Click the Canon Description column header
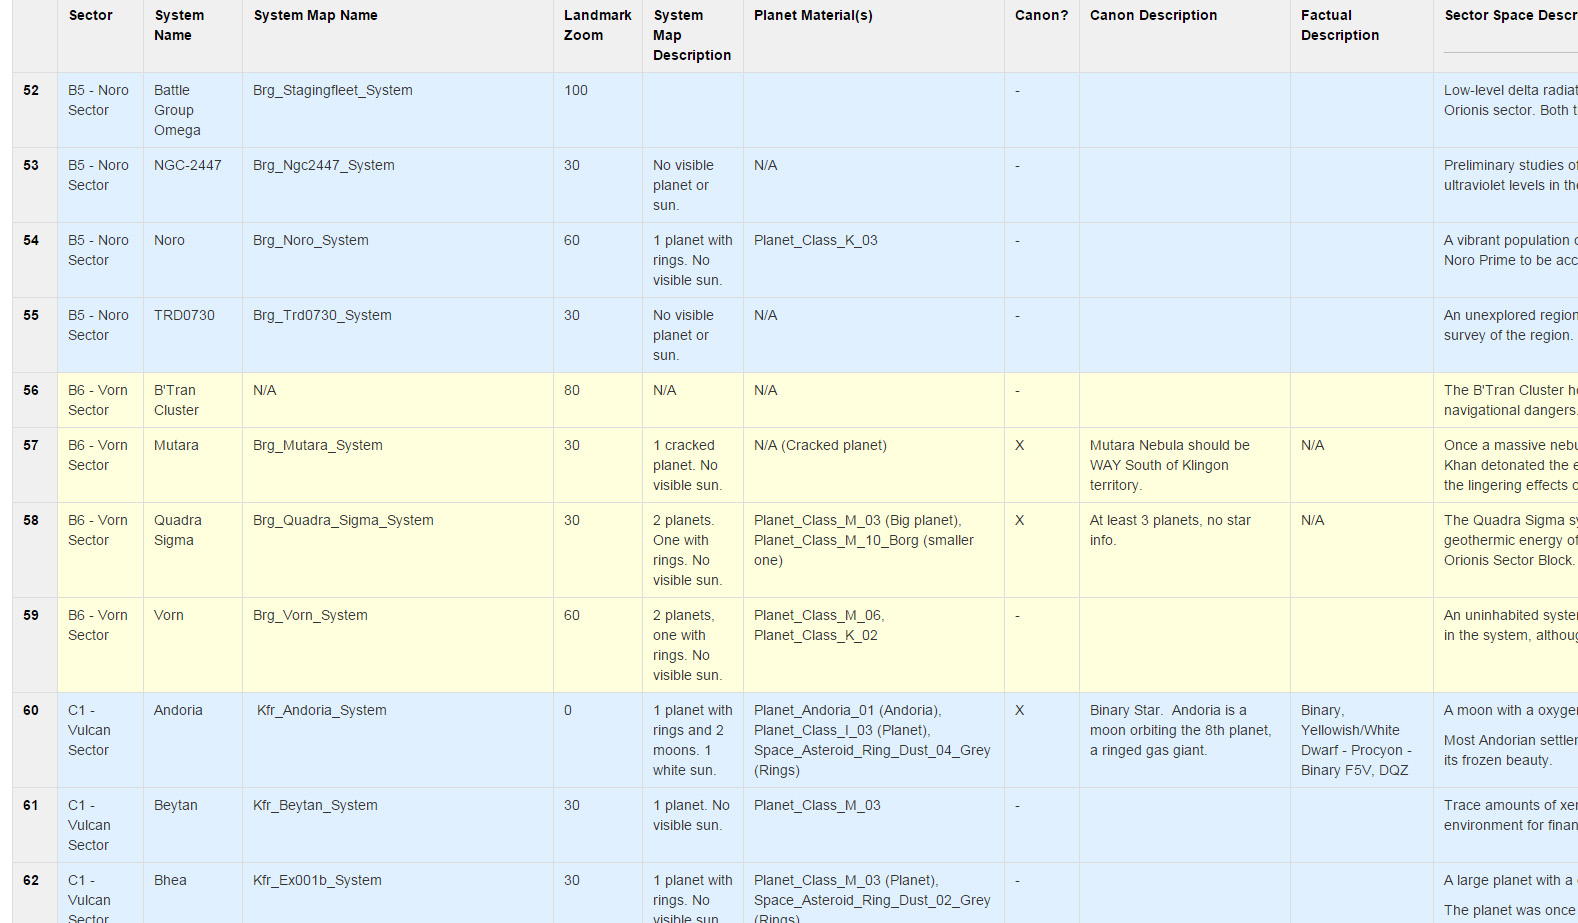The height and width of the screenshot is (923, 1578). tap(1185, 36)
